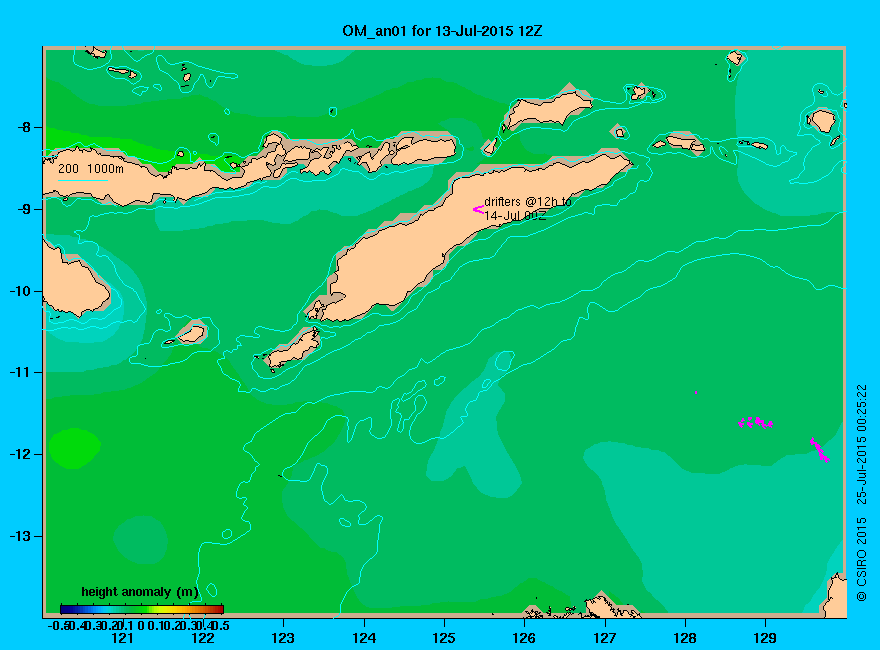This screenshot has height=650, width=880.
Task: Click the diagonal magenta drifter track at the eastern edge
Action: (820, 450)
